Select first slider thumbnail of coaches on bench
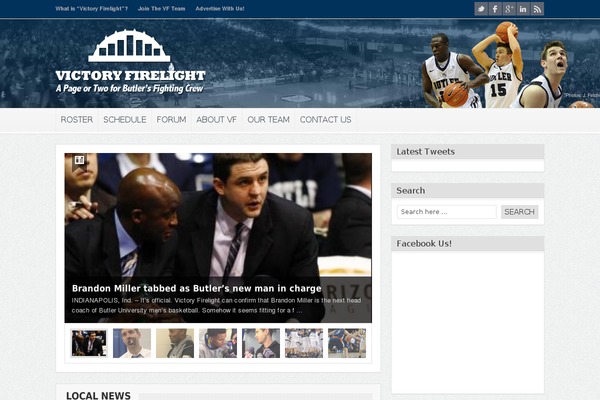 pyautogui.click(x=89, y=343)
